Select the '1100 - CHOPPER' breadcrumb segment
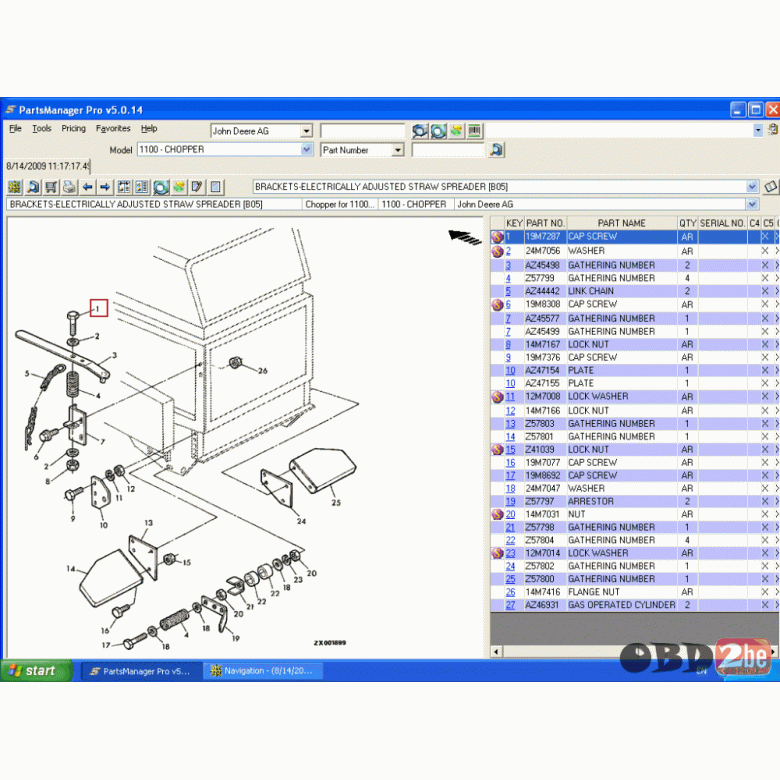Screen dimensions: 780x780 click(x=414, y=204)
